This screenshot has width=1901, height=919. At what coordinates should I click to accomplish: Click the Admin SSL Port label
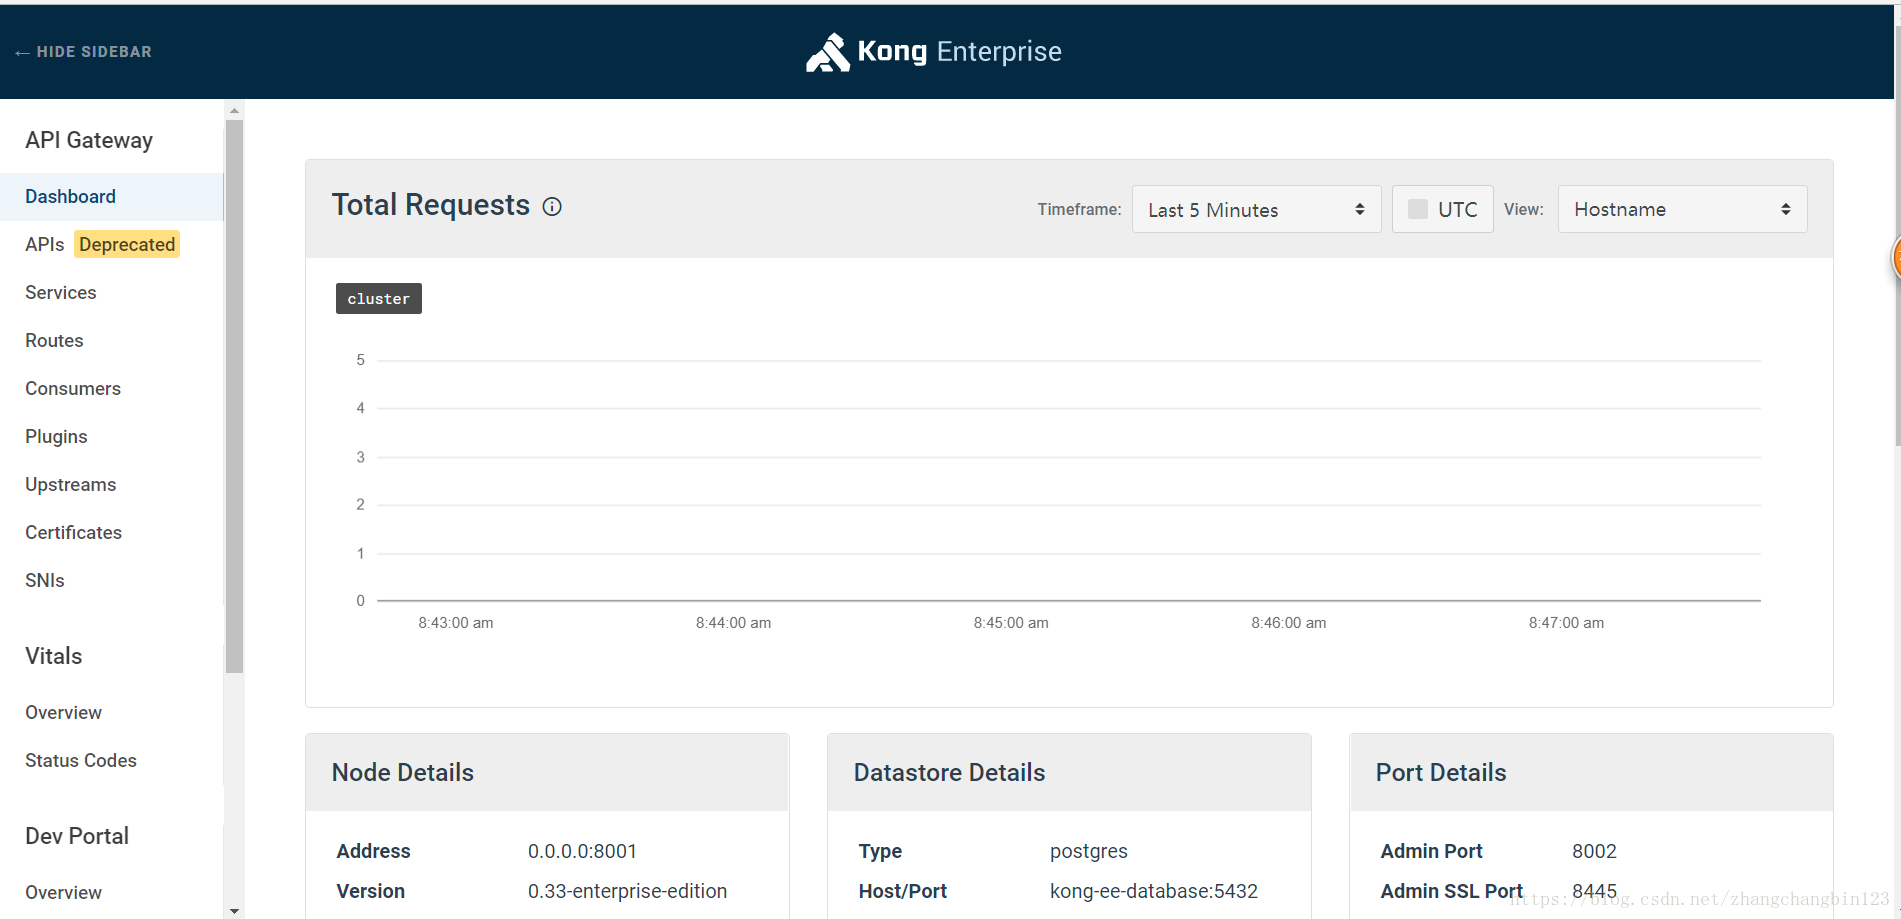click(x=1452, y=892)
